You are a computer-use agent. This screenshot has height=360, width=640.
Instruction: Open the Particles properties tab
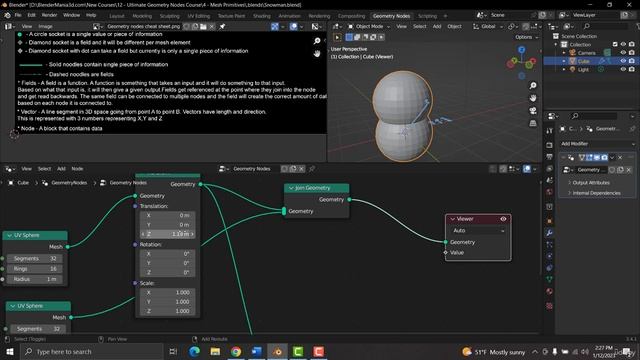coord(549,244)
